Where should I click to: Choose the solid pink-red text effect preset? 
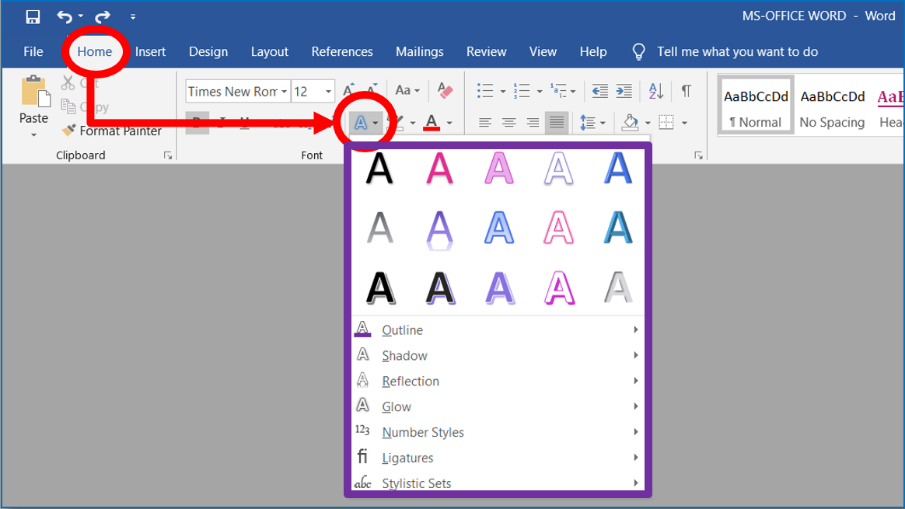pos(439,169)
